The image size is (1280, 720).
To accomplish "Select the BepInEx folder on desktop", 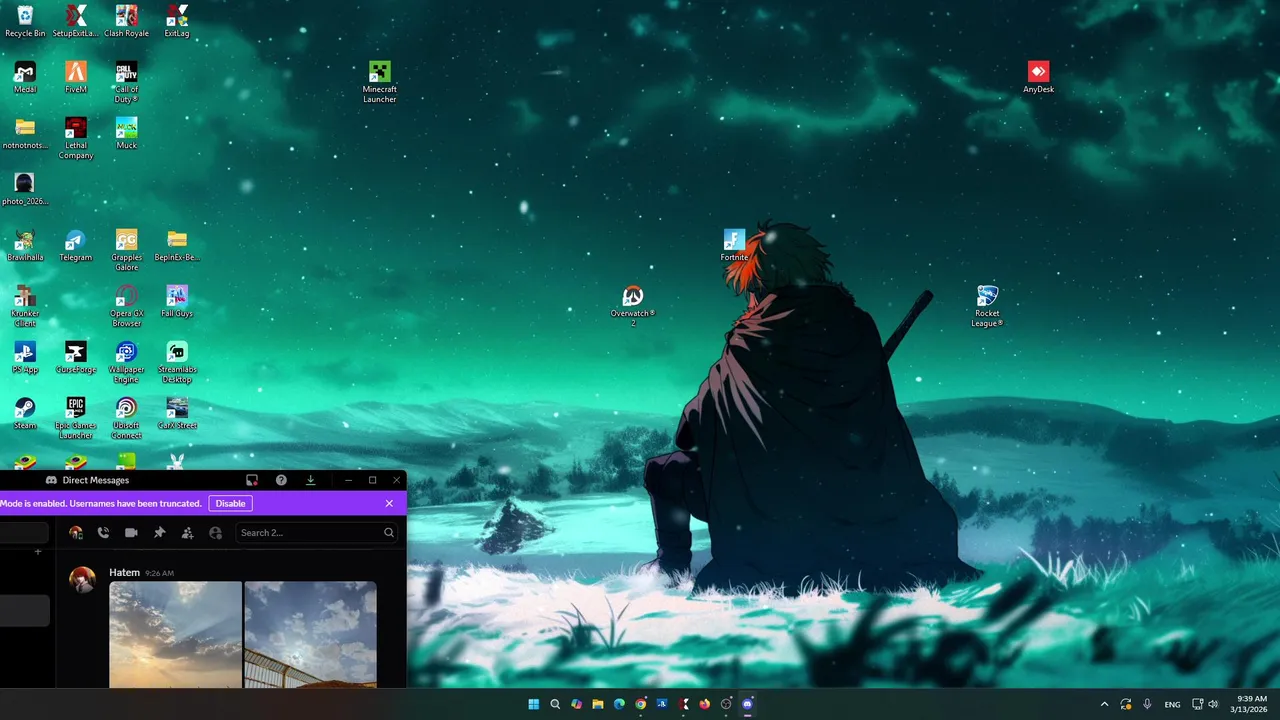I will (x=177, y=246).
